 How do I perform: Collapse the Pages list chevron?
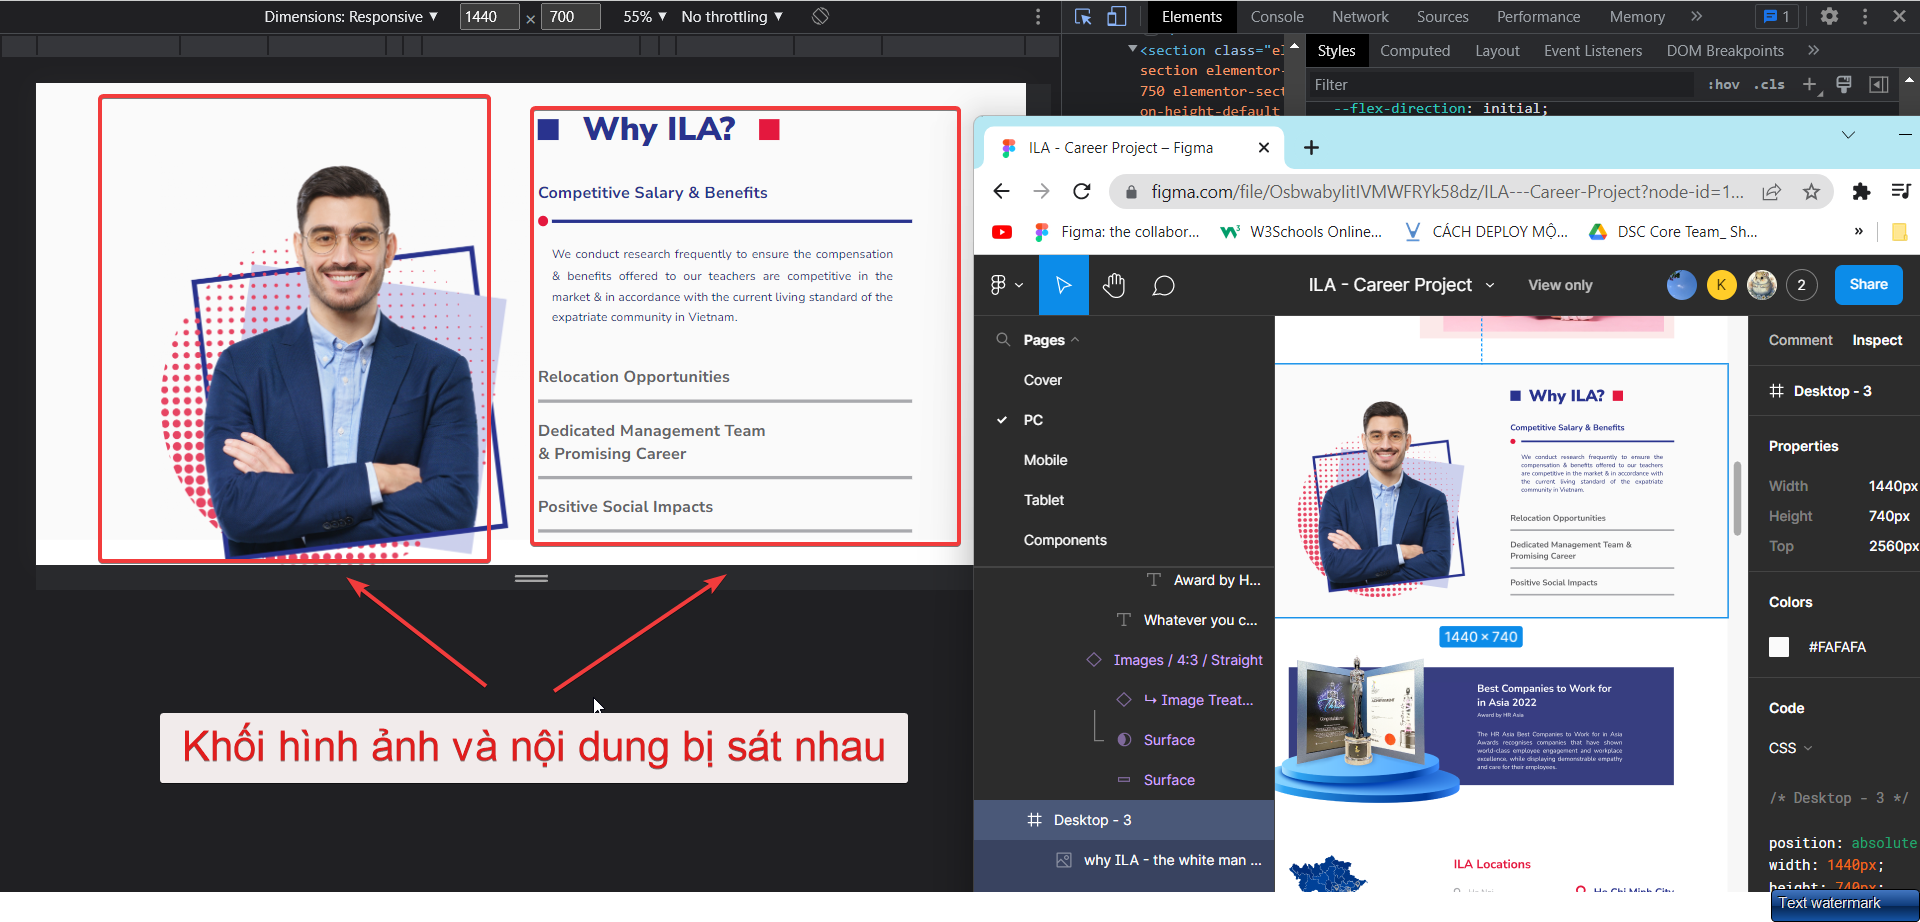click(x=1075, y=340)
